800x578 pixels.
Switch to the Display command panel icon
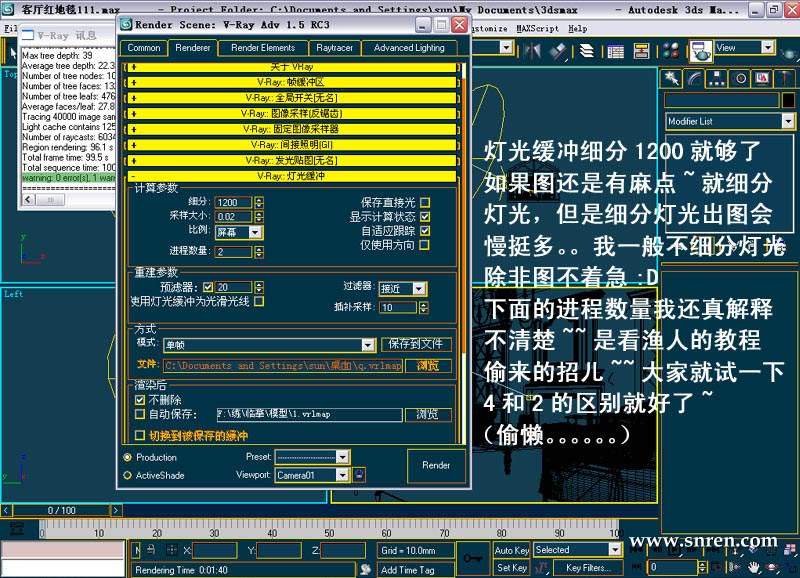762,79
